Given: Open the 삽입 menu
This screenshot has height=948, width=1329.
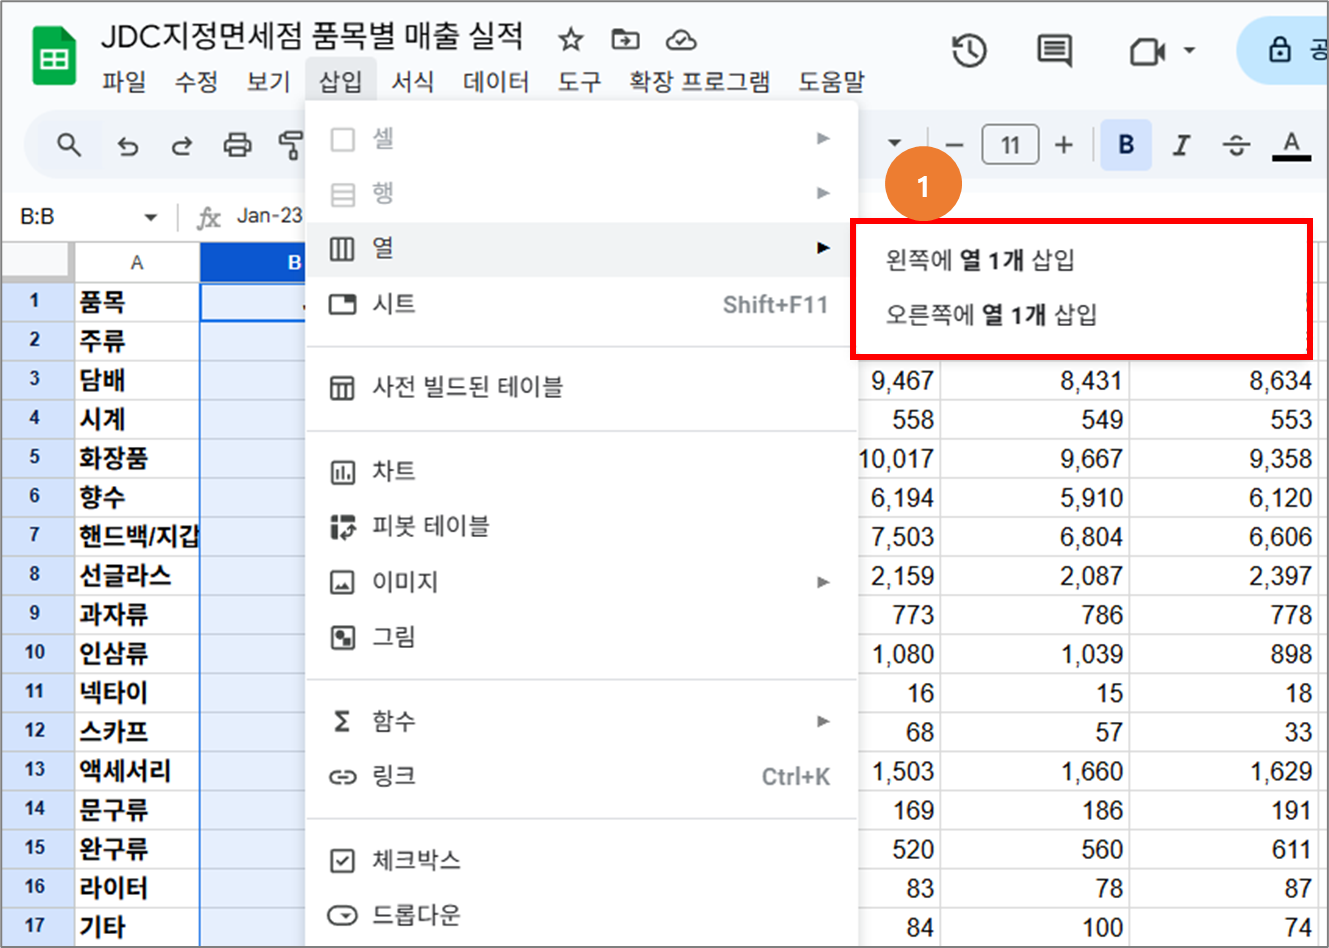Looking at the screenshot, I should click(340, 82).
